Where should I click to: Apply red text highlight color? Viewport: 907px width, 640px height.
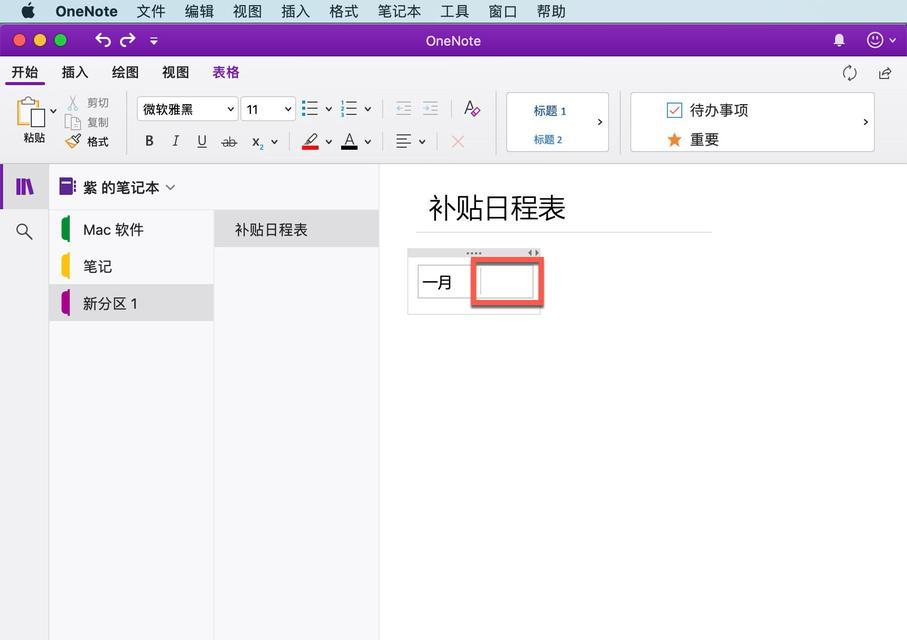[310, 141]
